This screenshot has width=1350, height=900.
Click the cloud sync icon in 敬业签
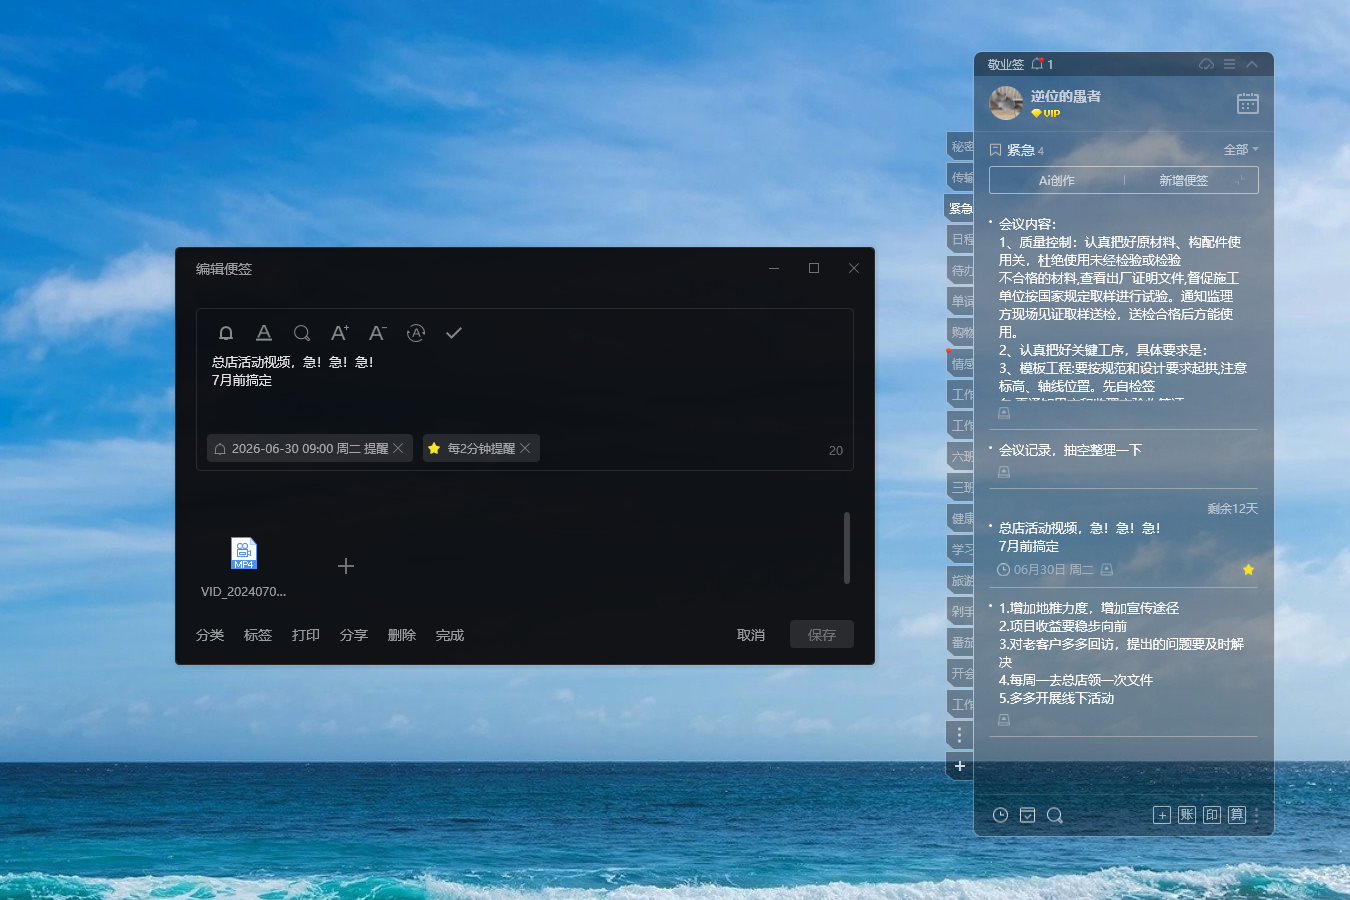(x=1206, y=64)
